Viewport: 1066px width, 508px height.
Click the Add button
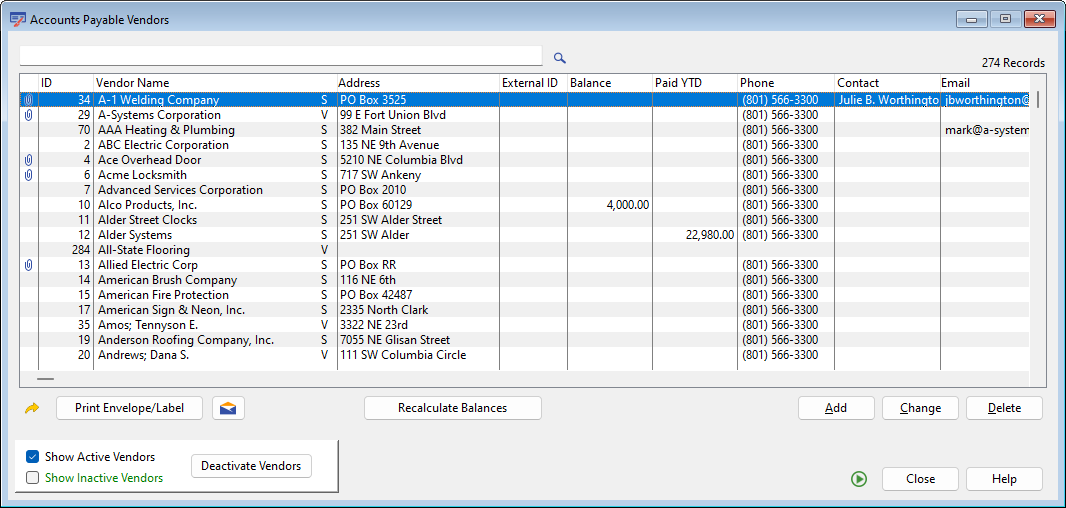point(836,408)
